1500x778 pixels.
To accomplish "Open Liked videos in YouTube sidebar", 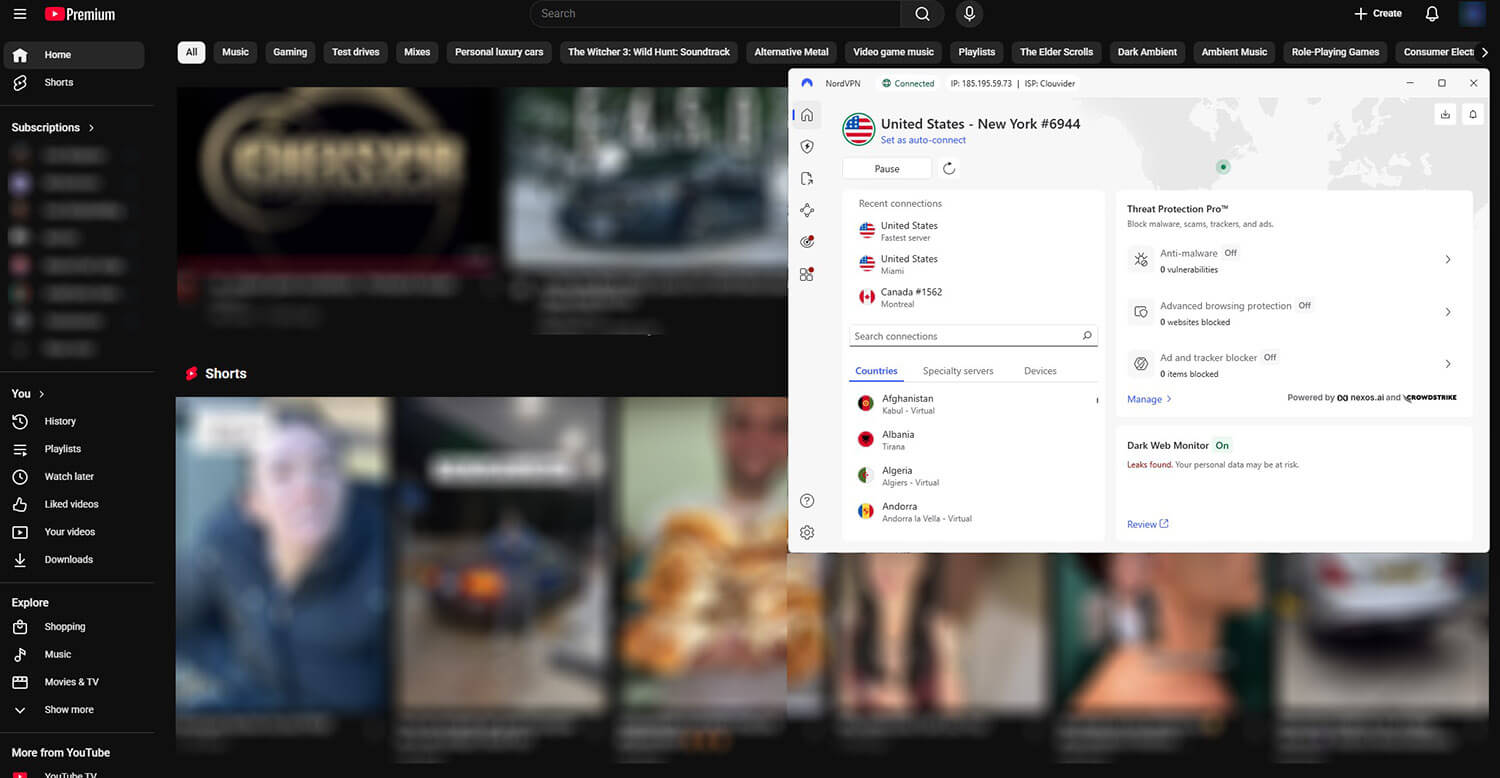I will 73,504.
